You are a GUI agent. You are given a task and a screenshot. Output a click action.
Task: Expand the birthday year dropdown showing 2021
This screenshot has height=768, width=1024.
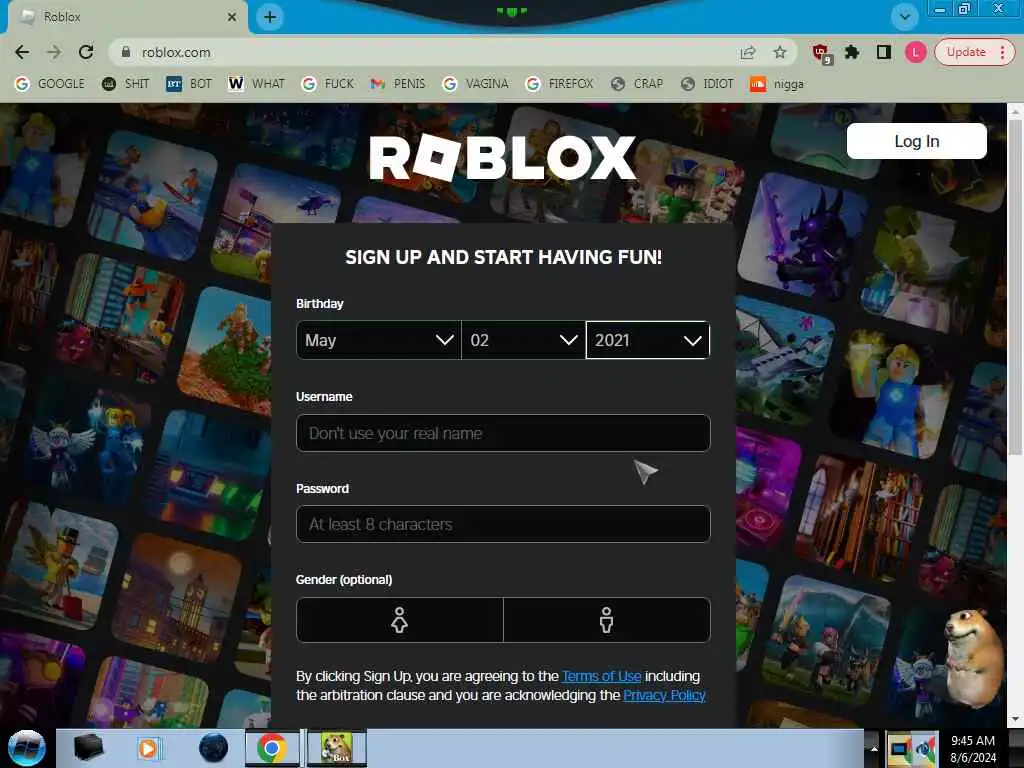[648, 340]
